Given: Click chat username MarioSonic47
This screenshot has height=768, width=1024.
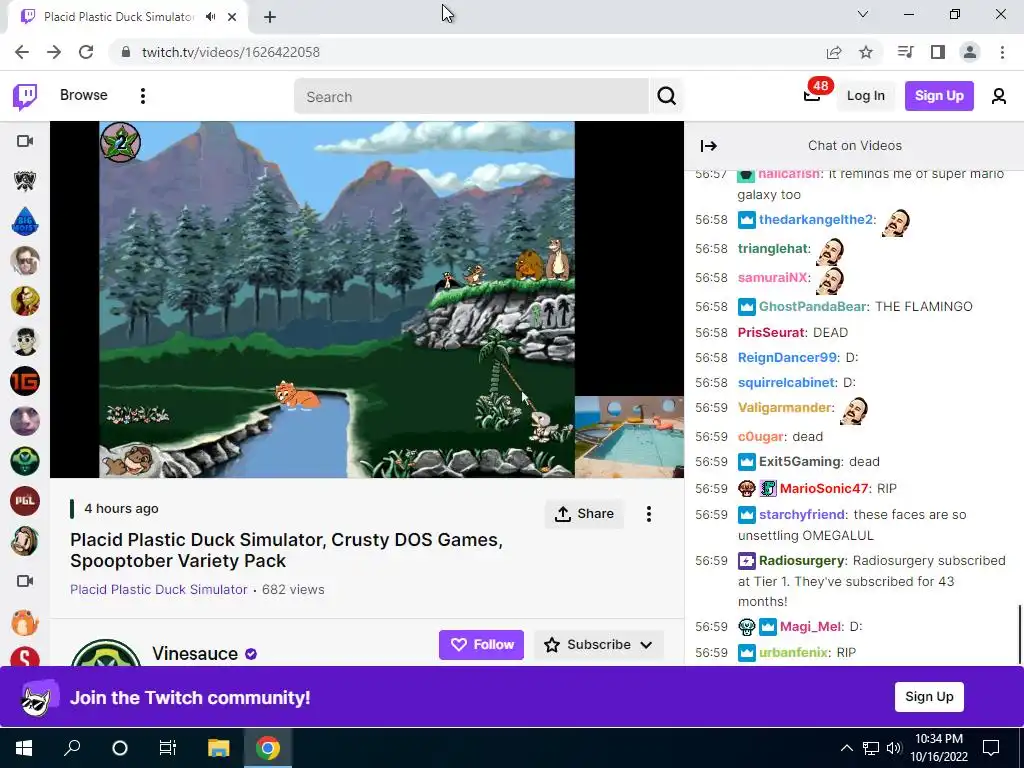Looking at the screenshot, I should click(x=824, y=488).
